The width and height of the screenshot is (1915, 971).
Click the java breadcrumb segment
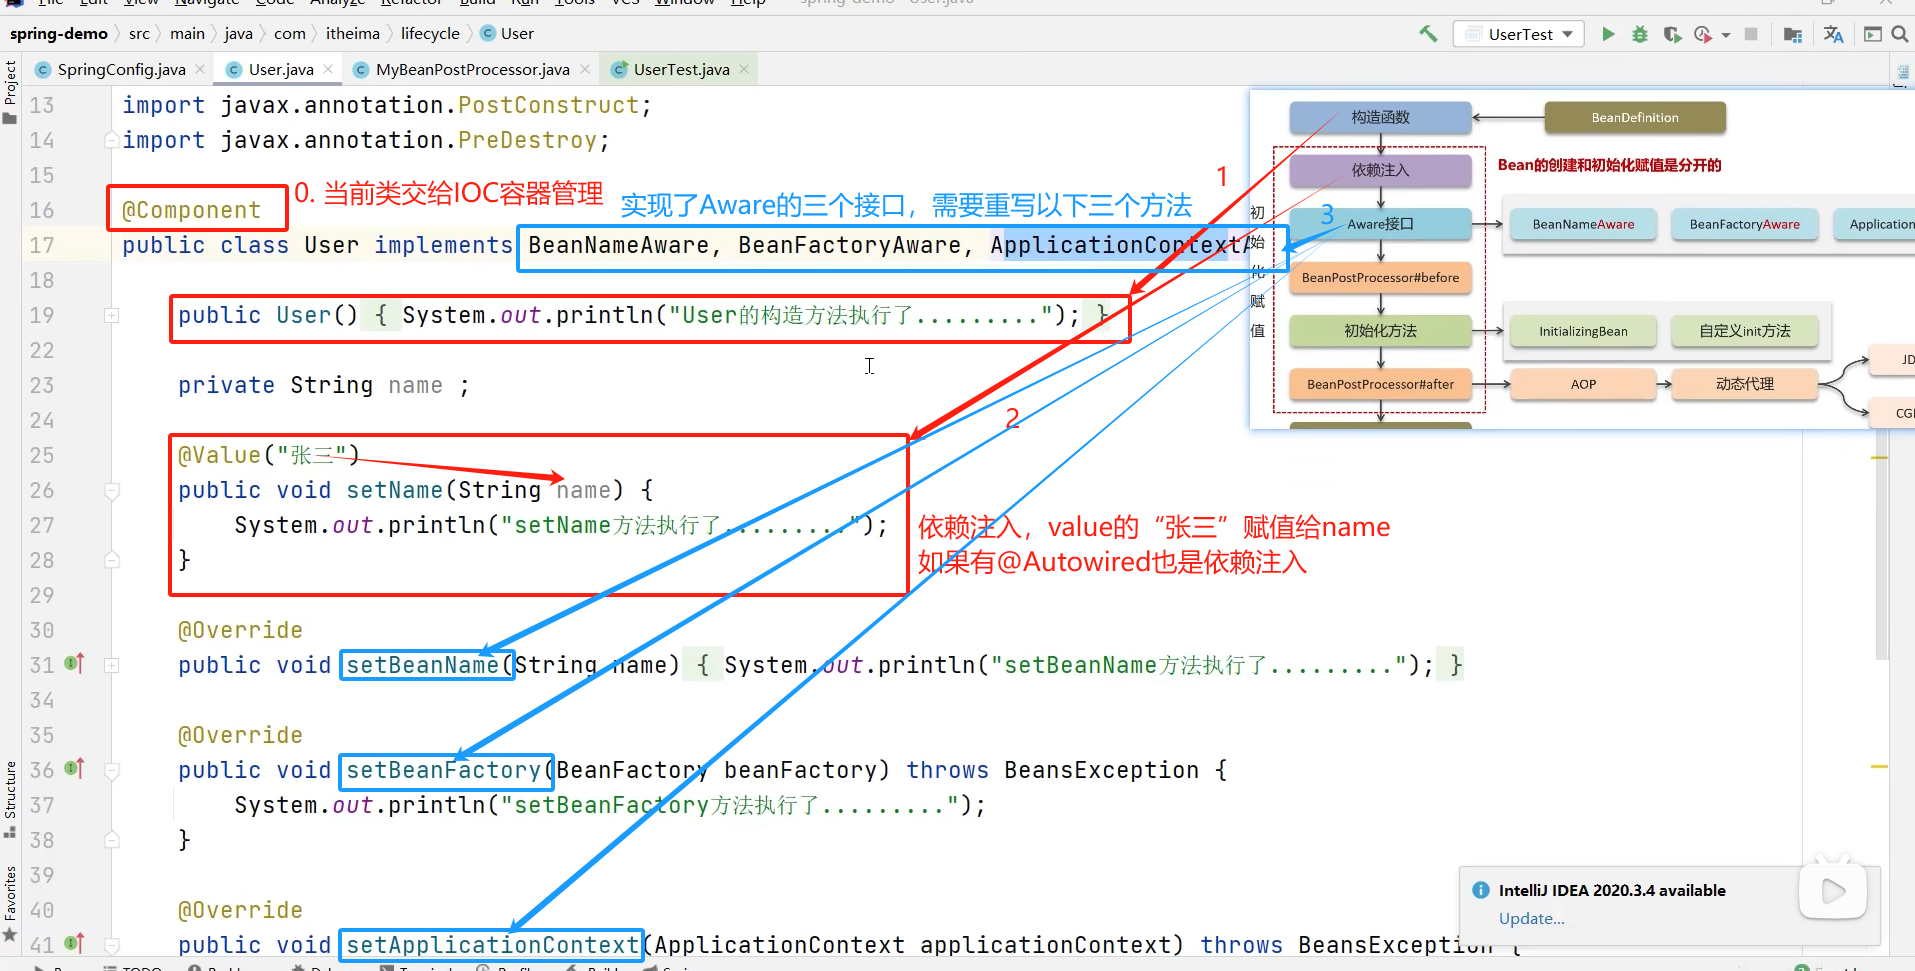tap(238, 33)
